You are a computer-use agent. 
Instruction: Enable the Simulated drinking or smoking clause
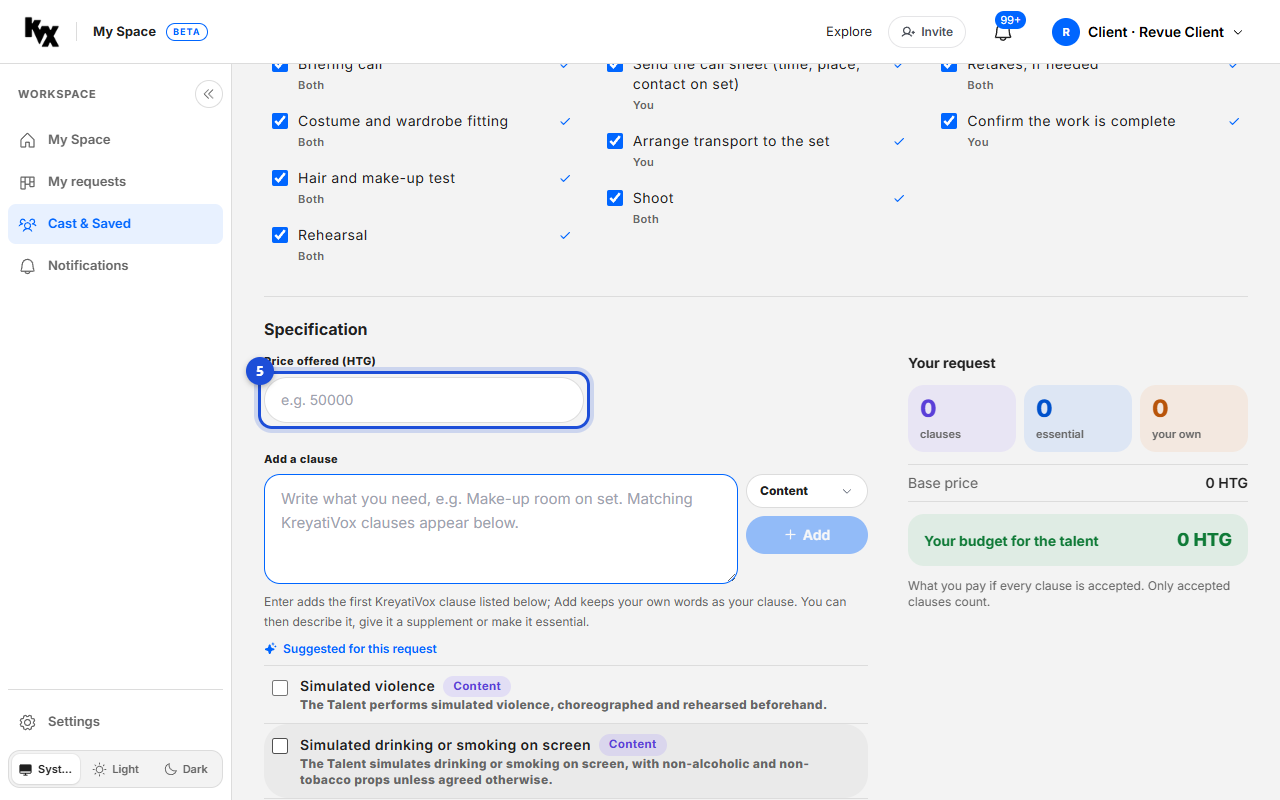point(280,746)
